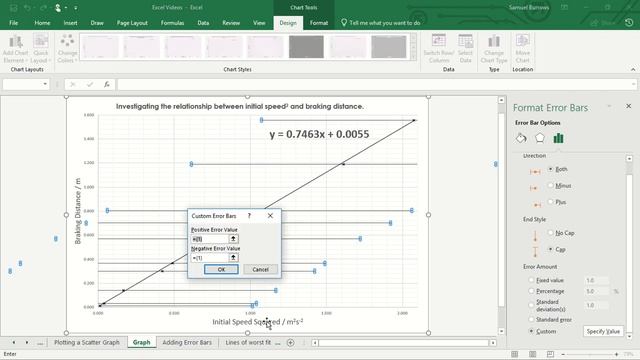Click the Specify Value button

pyautogui.click(x=603, y=331)
